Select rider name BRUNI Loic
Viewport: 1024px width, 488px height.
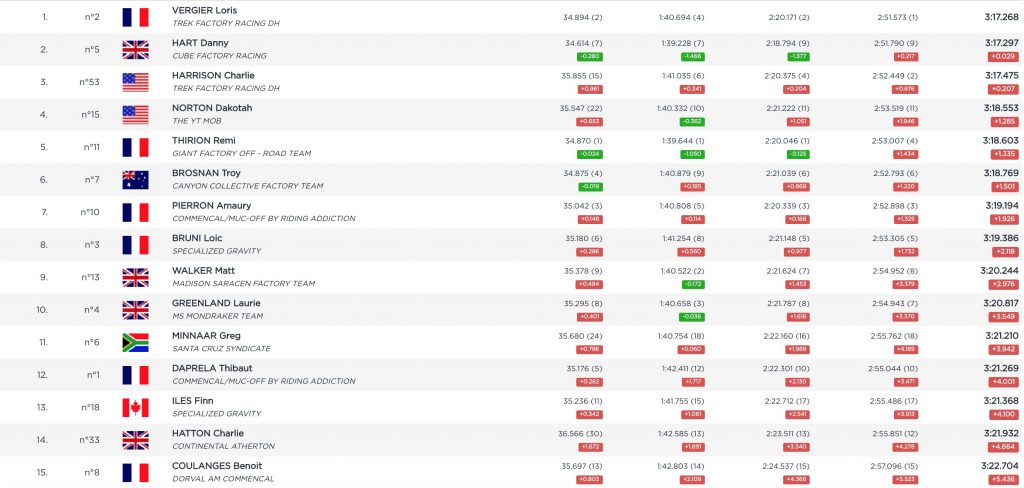[197, 238]
